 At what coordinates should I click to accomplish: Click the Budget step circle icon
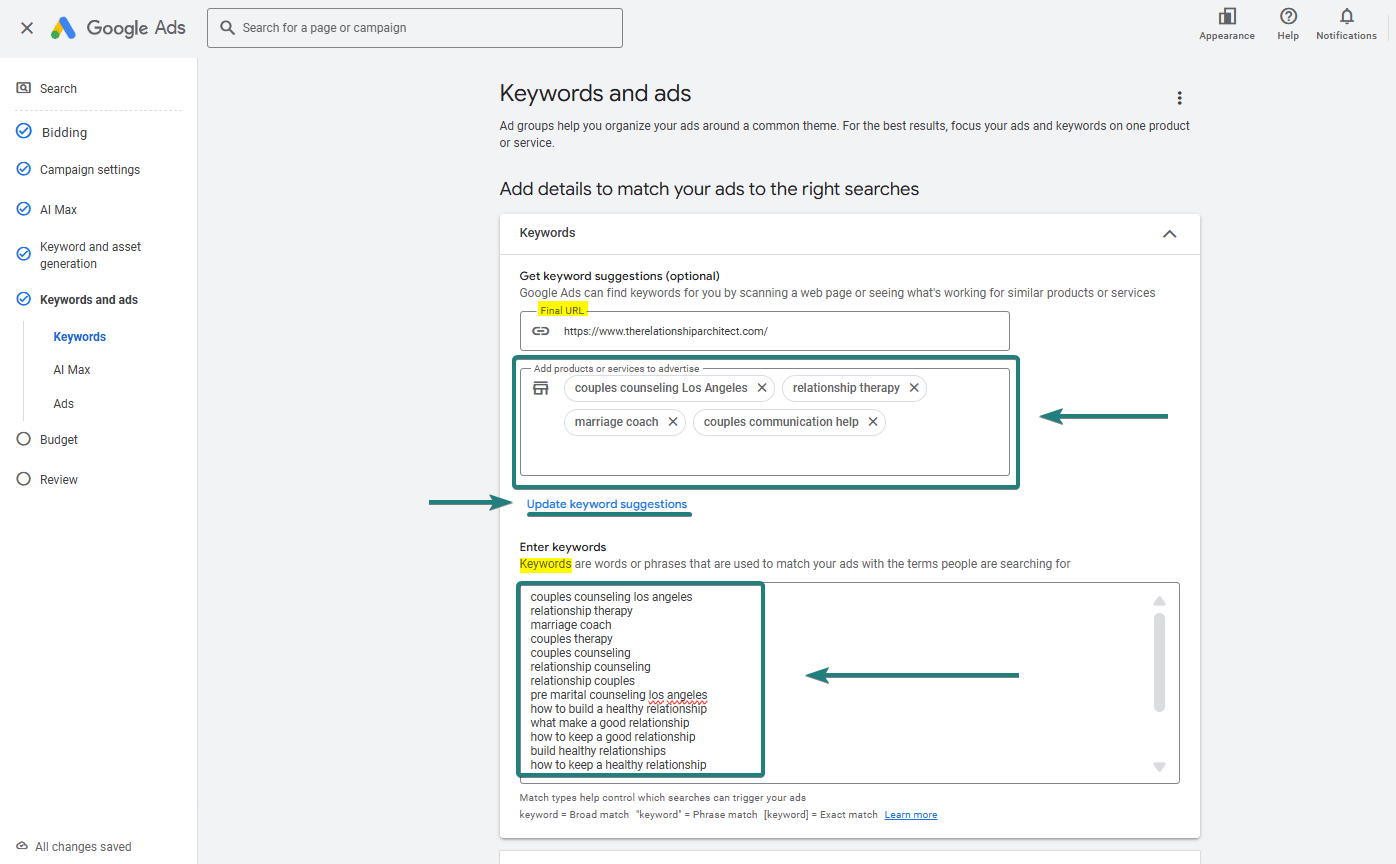24,439
